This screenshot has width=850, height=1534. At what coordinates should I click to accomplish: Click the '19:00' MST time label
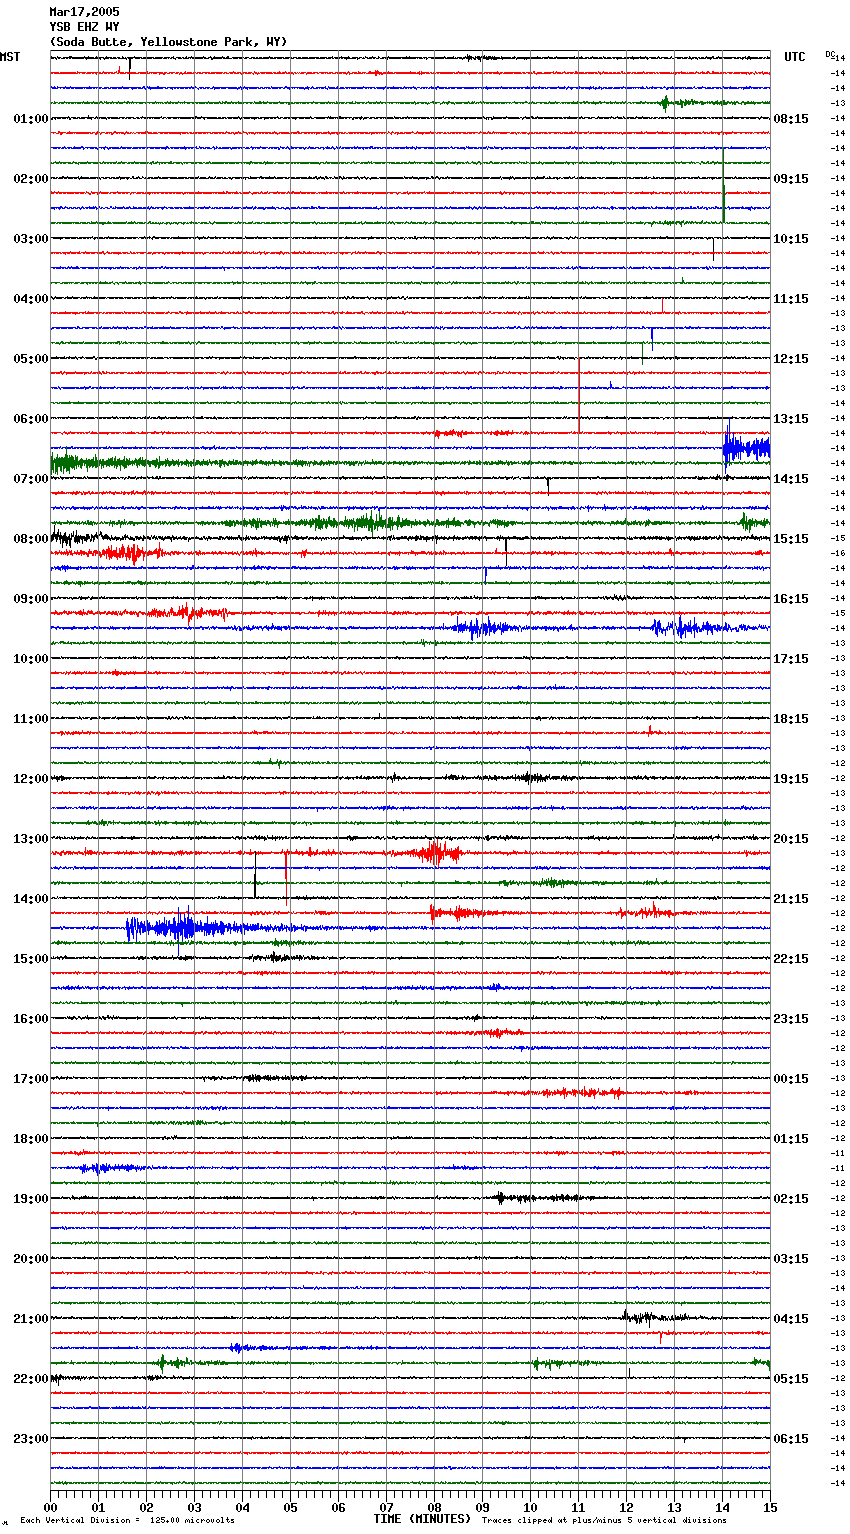click(30, 1199)
